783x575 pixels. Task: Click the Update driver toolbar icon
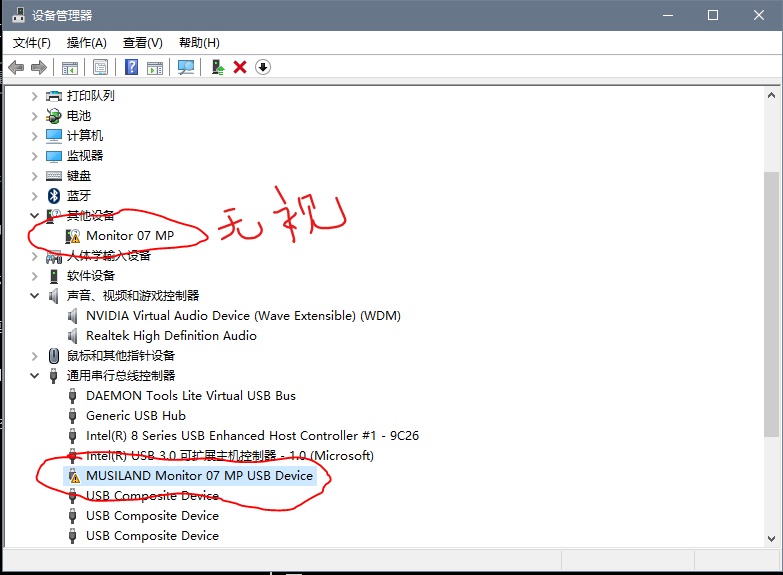pyautogui.click(x=217, y=67)
